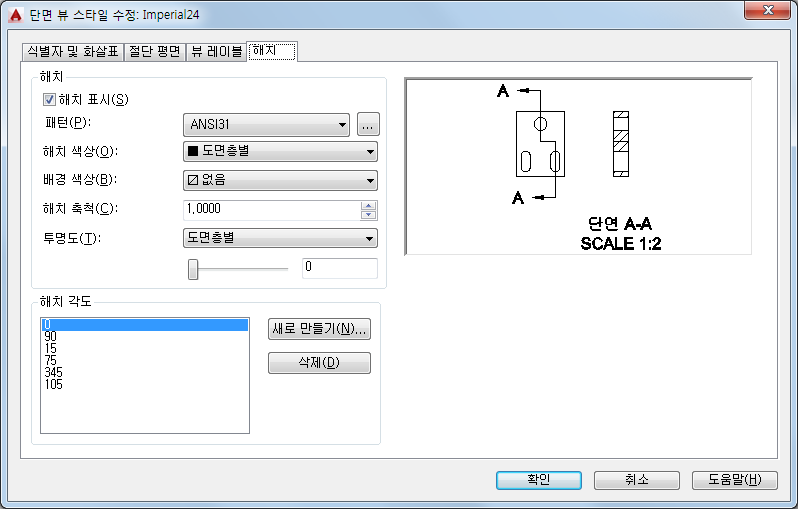Click the 삭제 button
Screen dimensions: 798x509
click(319, 363)
